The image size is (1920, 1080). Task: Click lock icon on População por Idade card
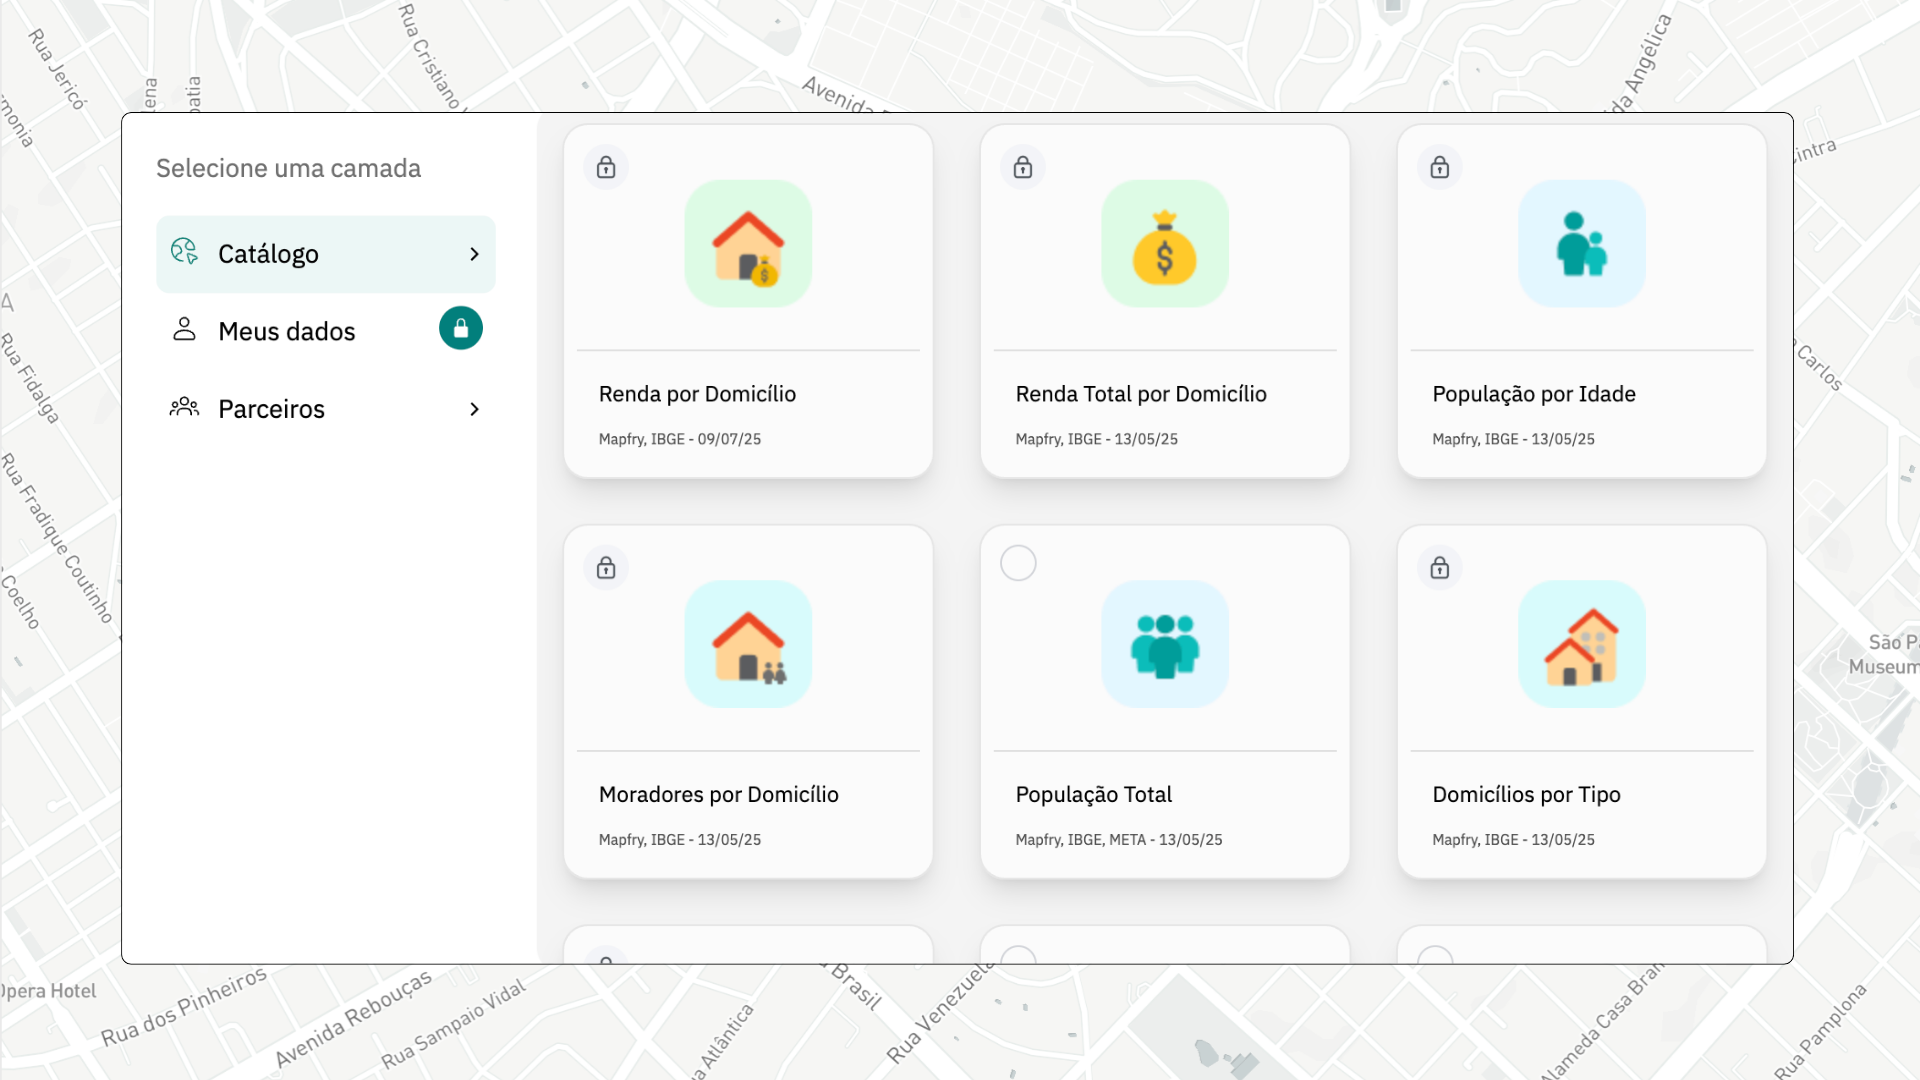tap(1439, 167)
